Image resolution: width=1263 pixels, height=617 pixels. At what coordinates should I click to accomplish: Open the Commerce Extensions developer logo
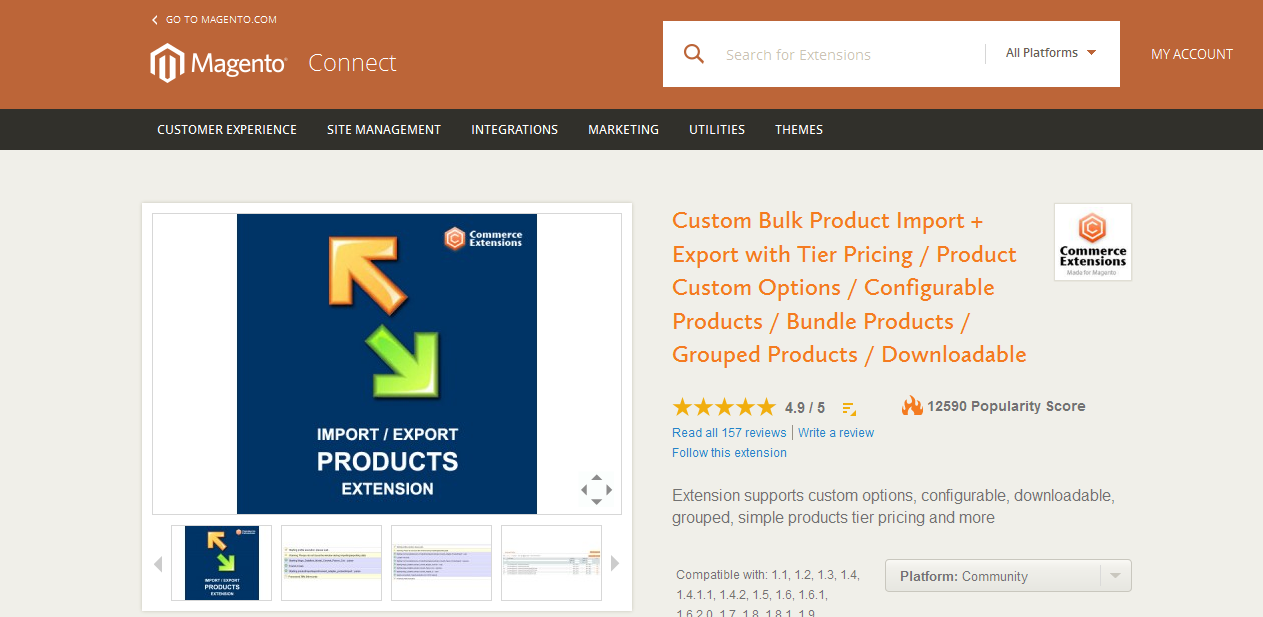pos(1093,242)
